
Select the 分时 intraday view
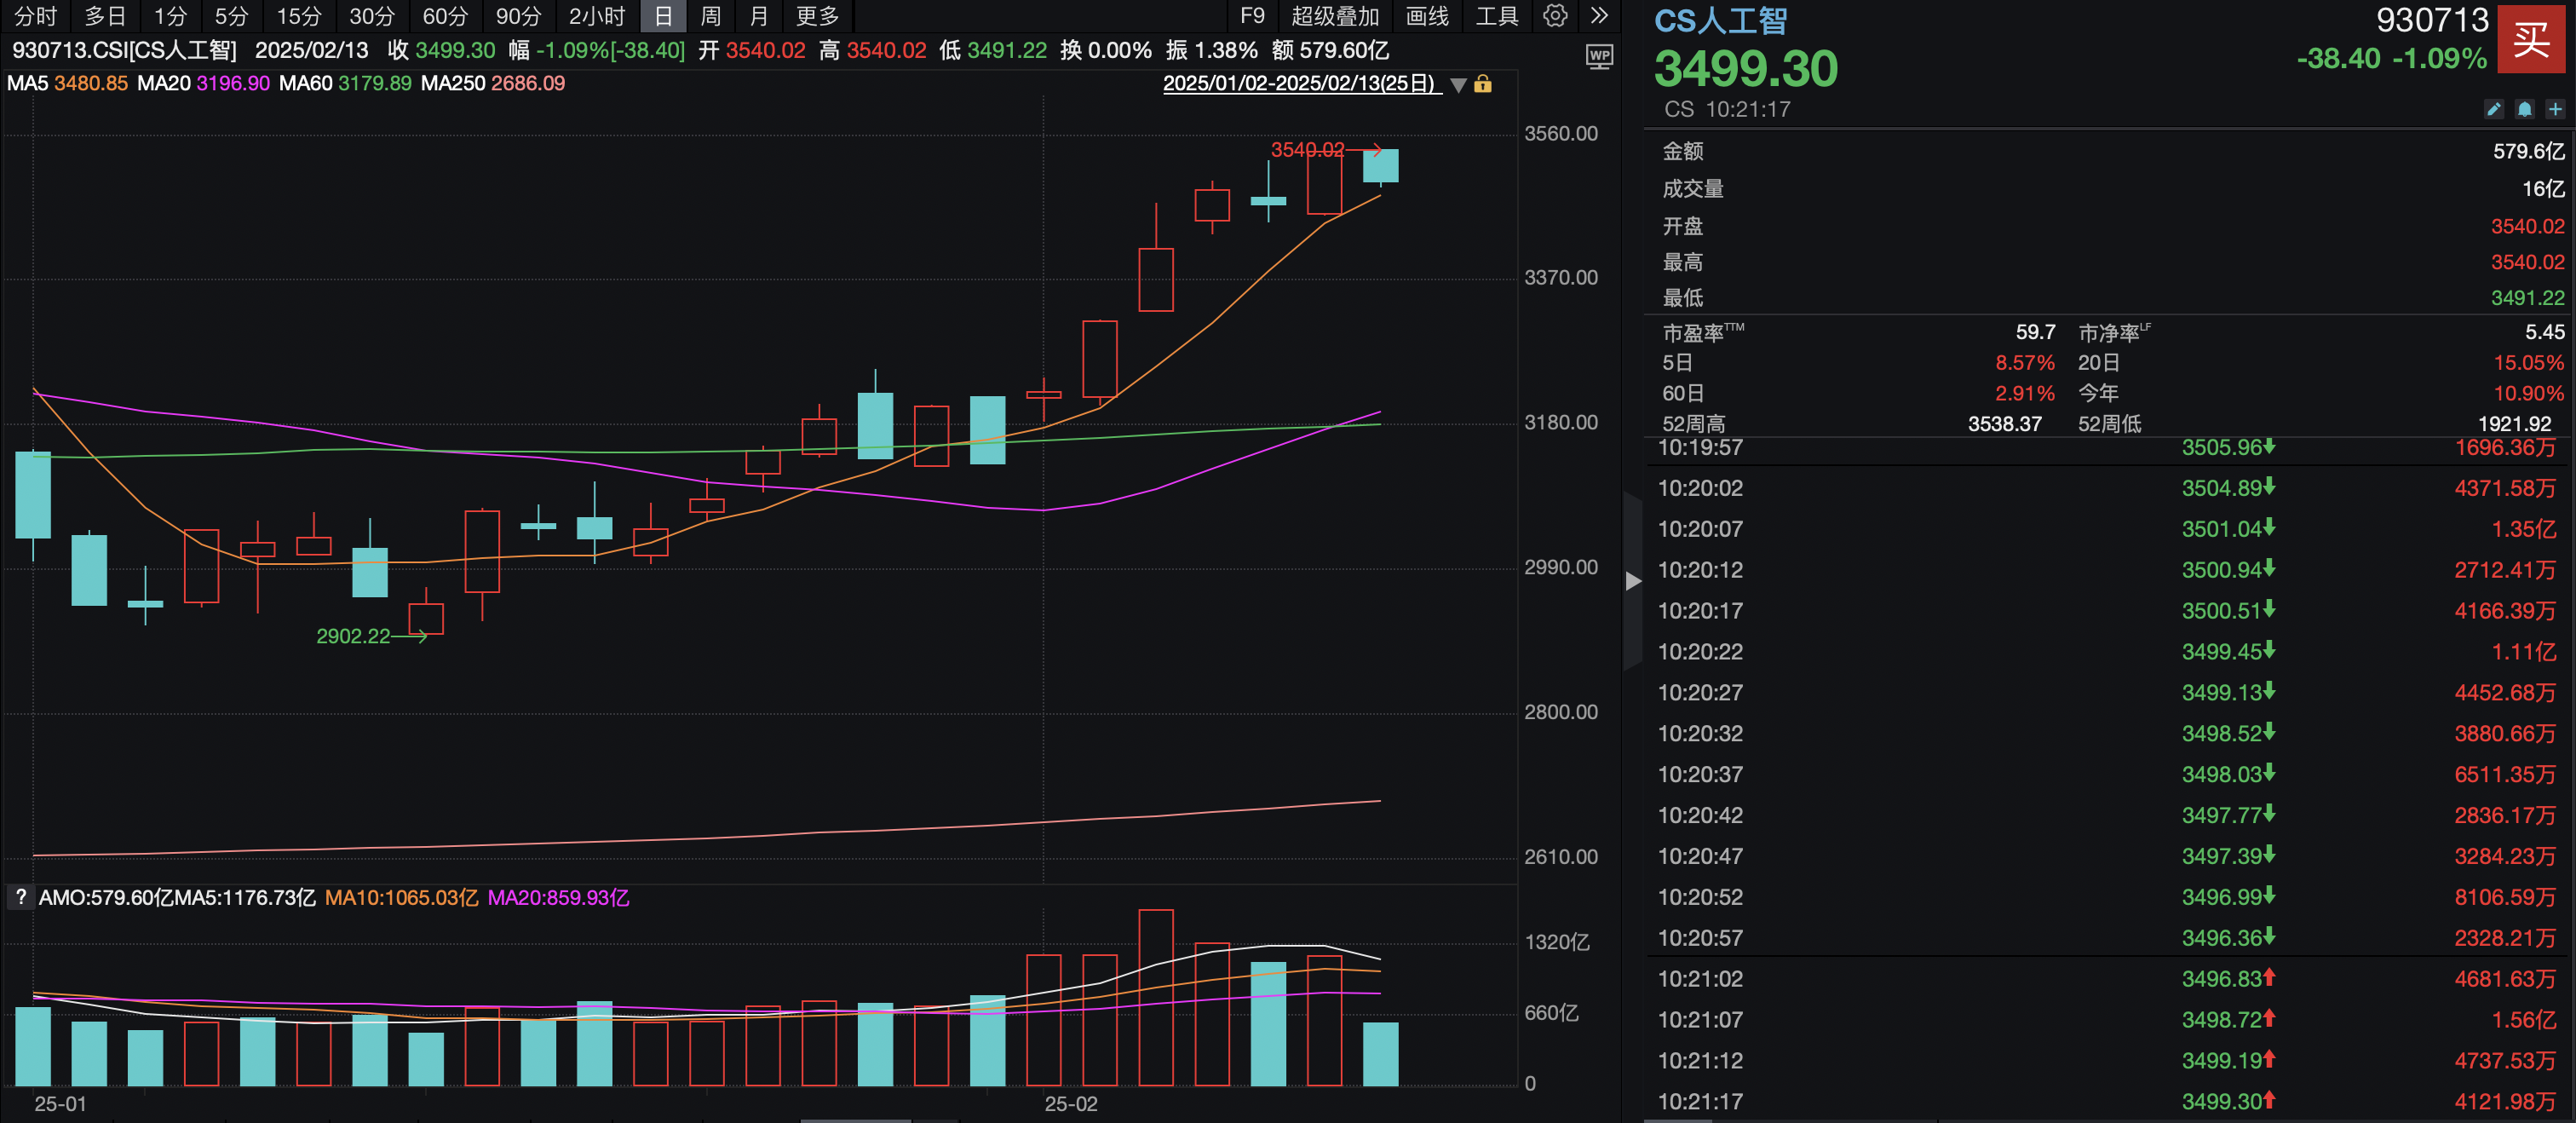[x=35, y=16]
